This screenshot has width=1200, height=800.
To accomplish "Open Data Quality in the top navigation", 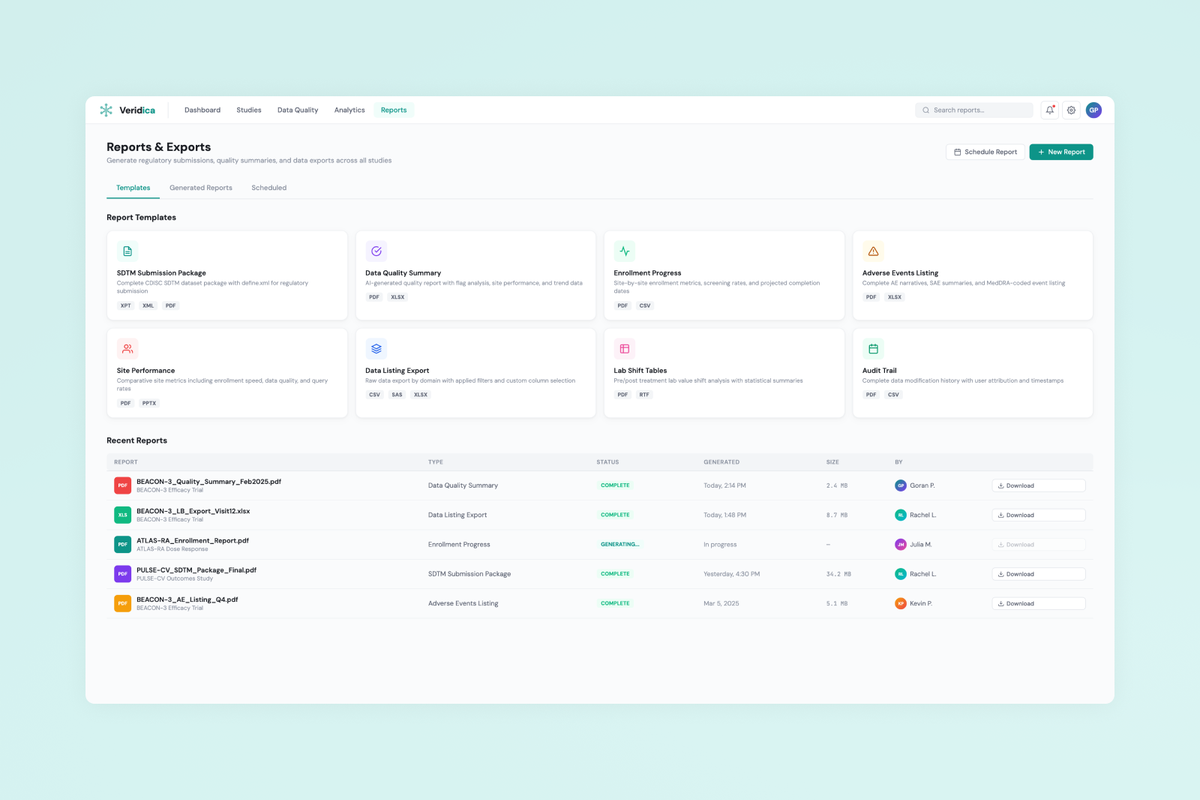I will [297, 110].
